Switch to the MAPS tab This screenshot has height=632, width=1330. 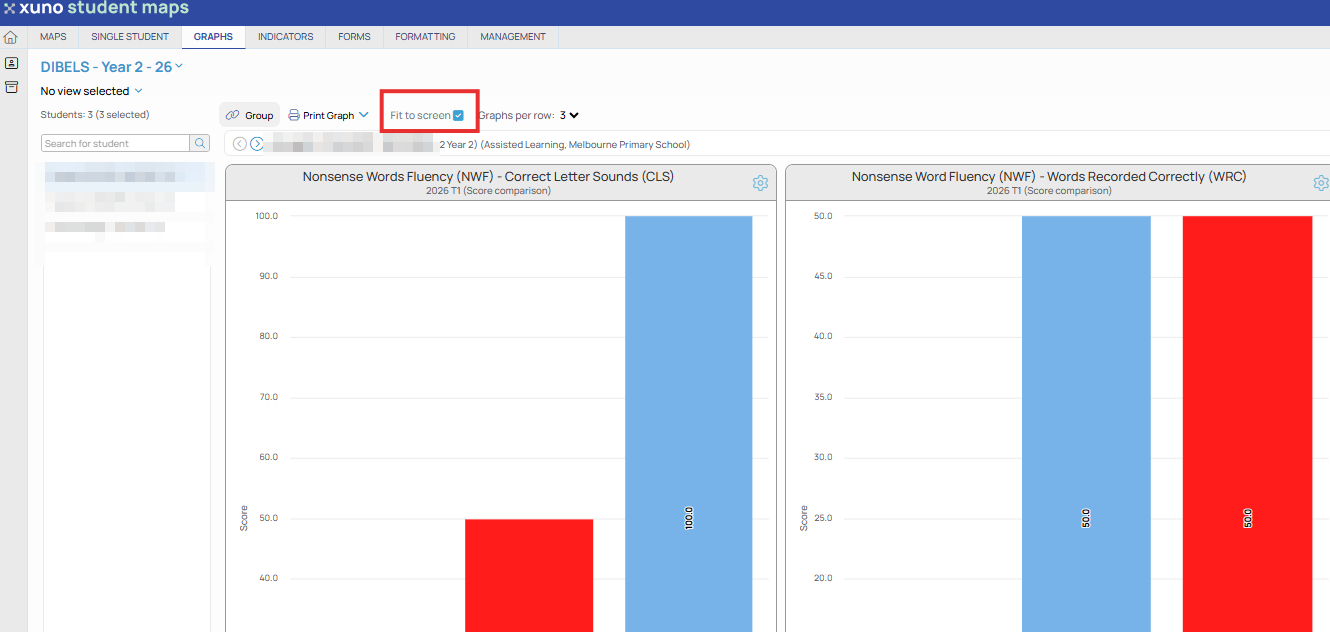click(x=53, y=37)
